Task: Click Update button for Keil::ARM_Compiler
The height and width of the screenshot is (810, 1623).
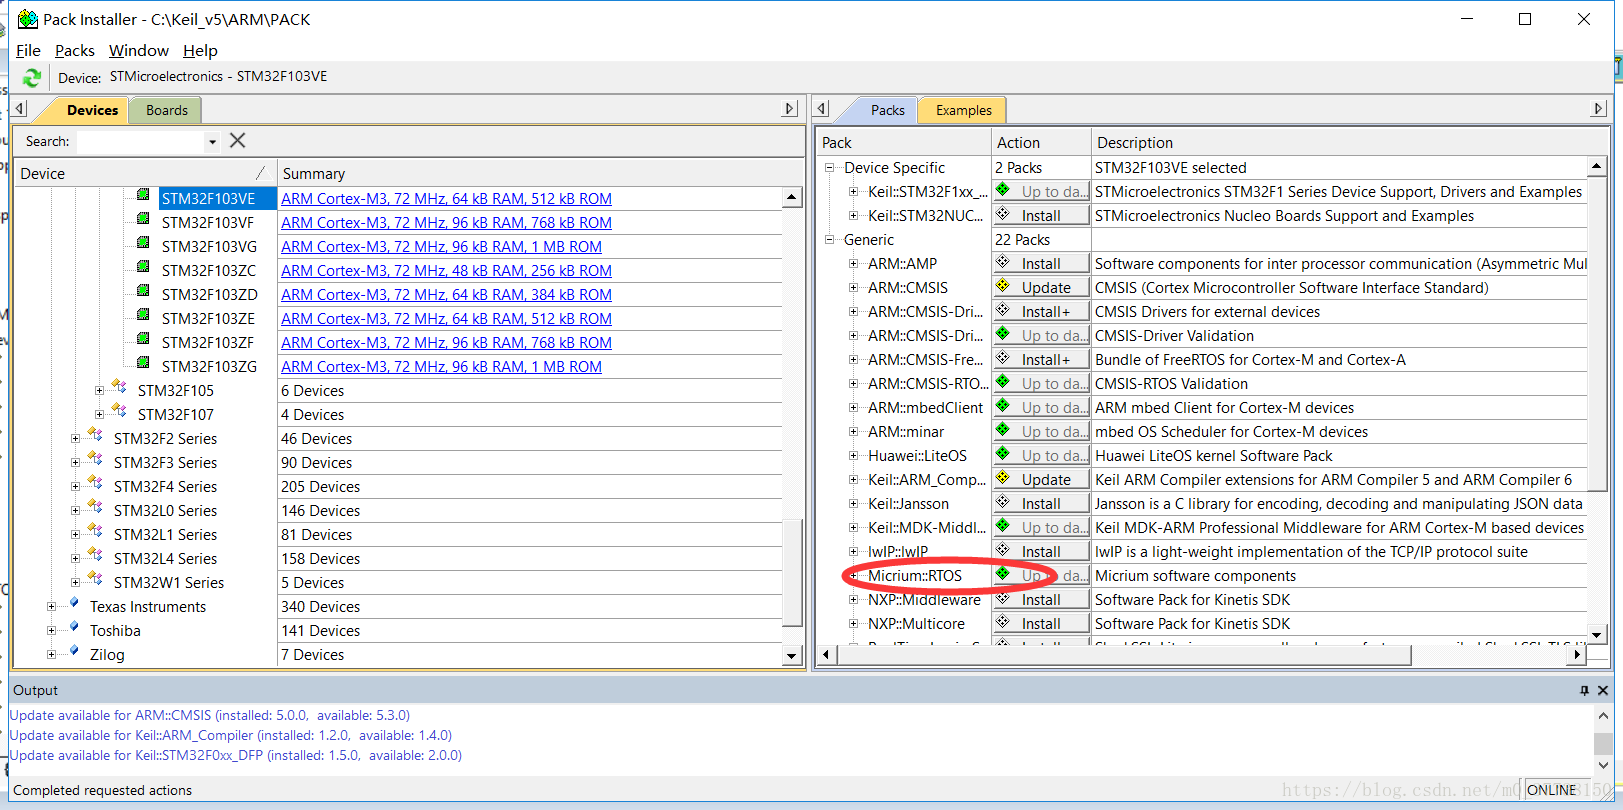Action: tap(1041, 479)
